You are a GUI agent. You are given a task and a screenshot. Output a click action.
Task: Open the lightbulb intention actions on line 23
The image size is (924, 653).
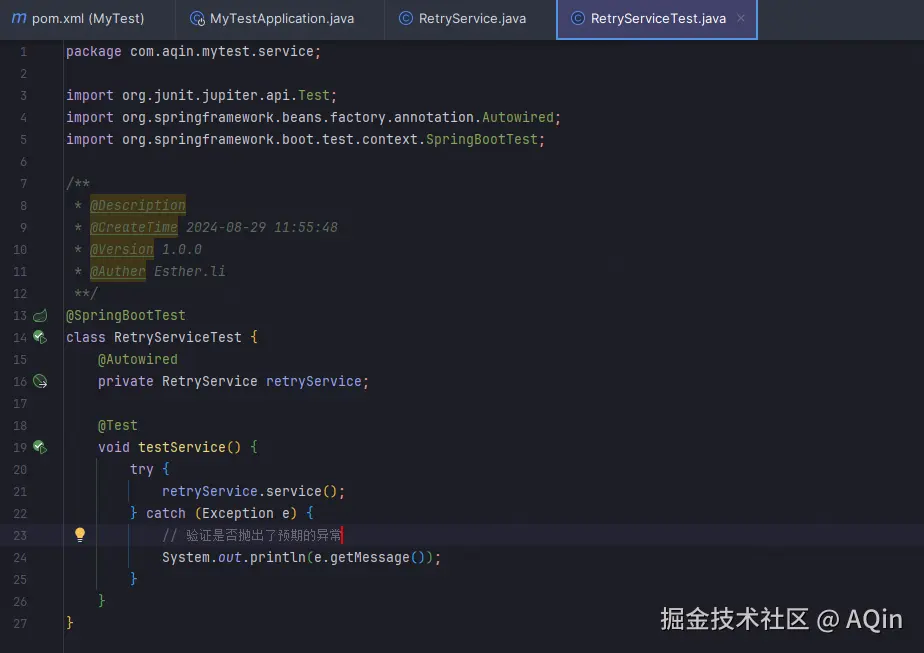(80, 535)
